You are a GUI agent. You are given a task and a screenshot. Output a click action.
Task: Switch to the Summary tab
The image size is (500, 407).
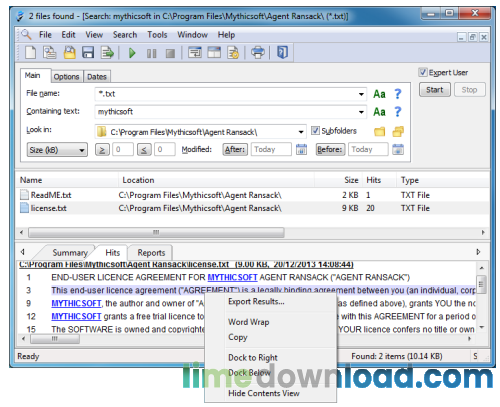point(70,253)
